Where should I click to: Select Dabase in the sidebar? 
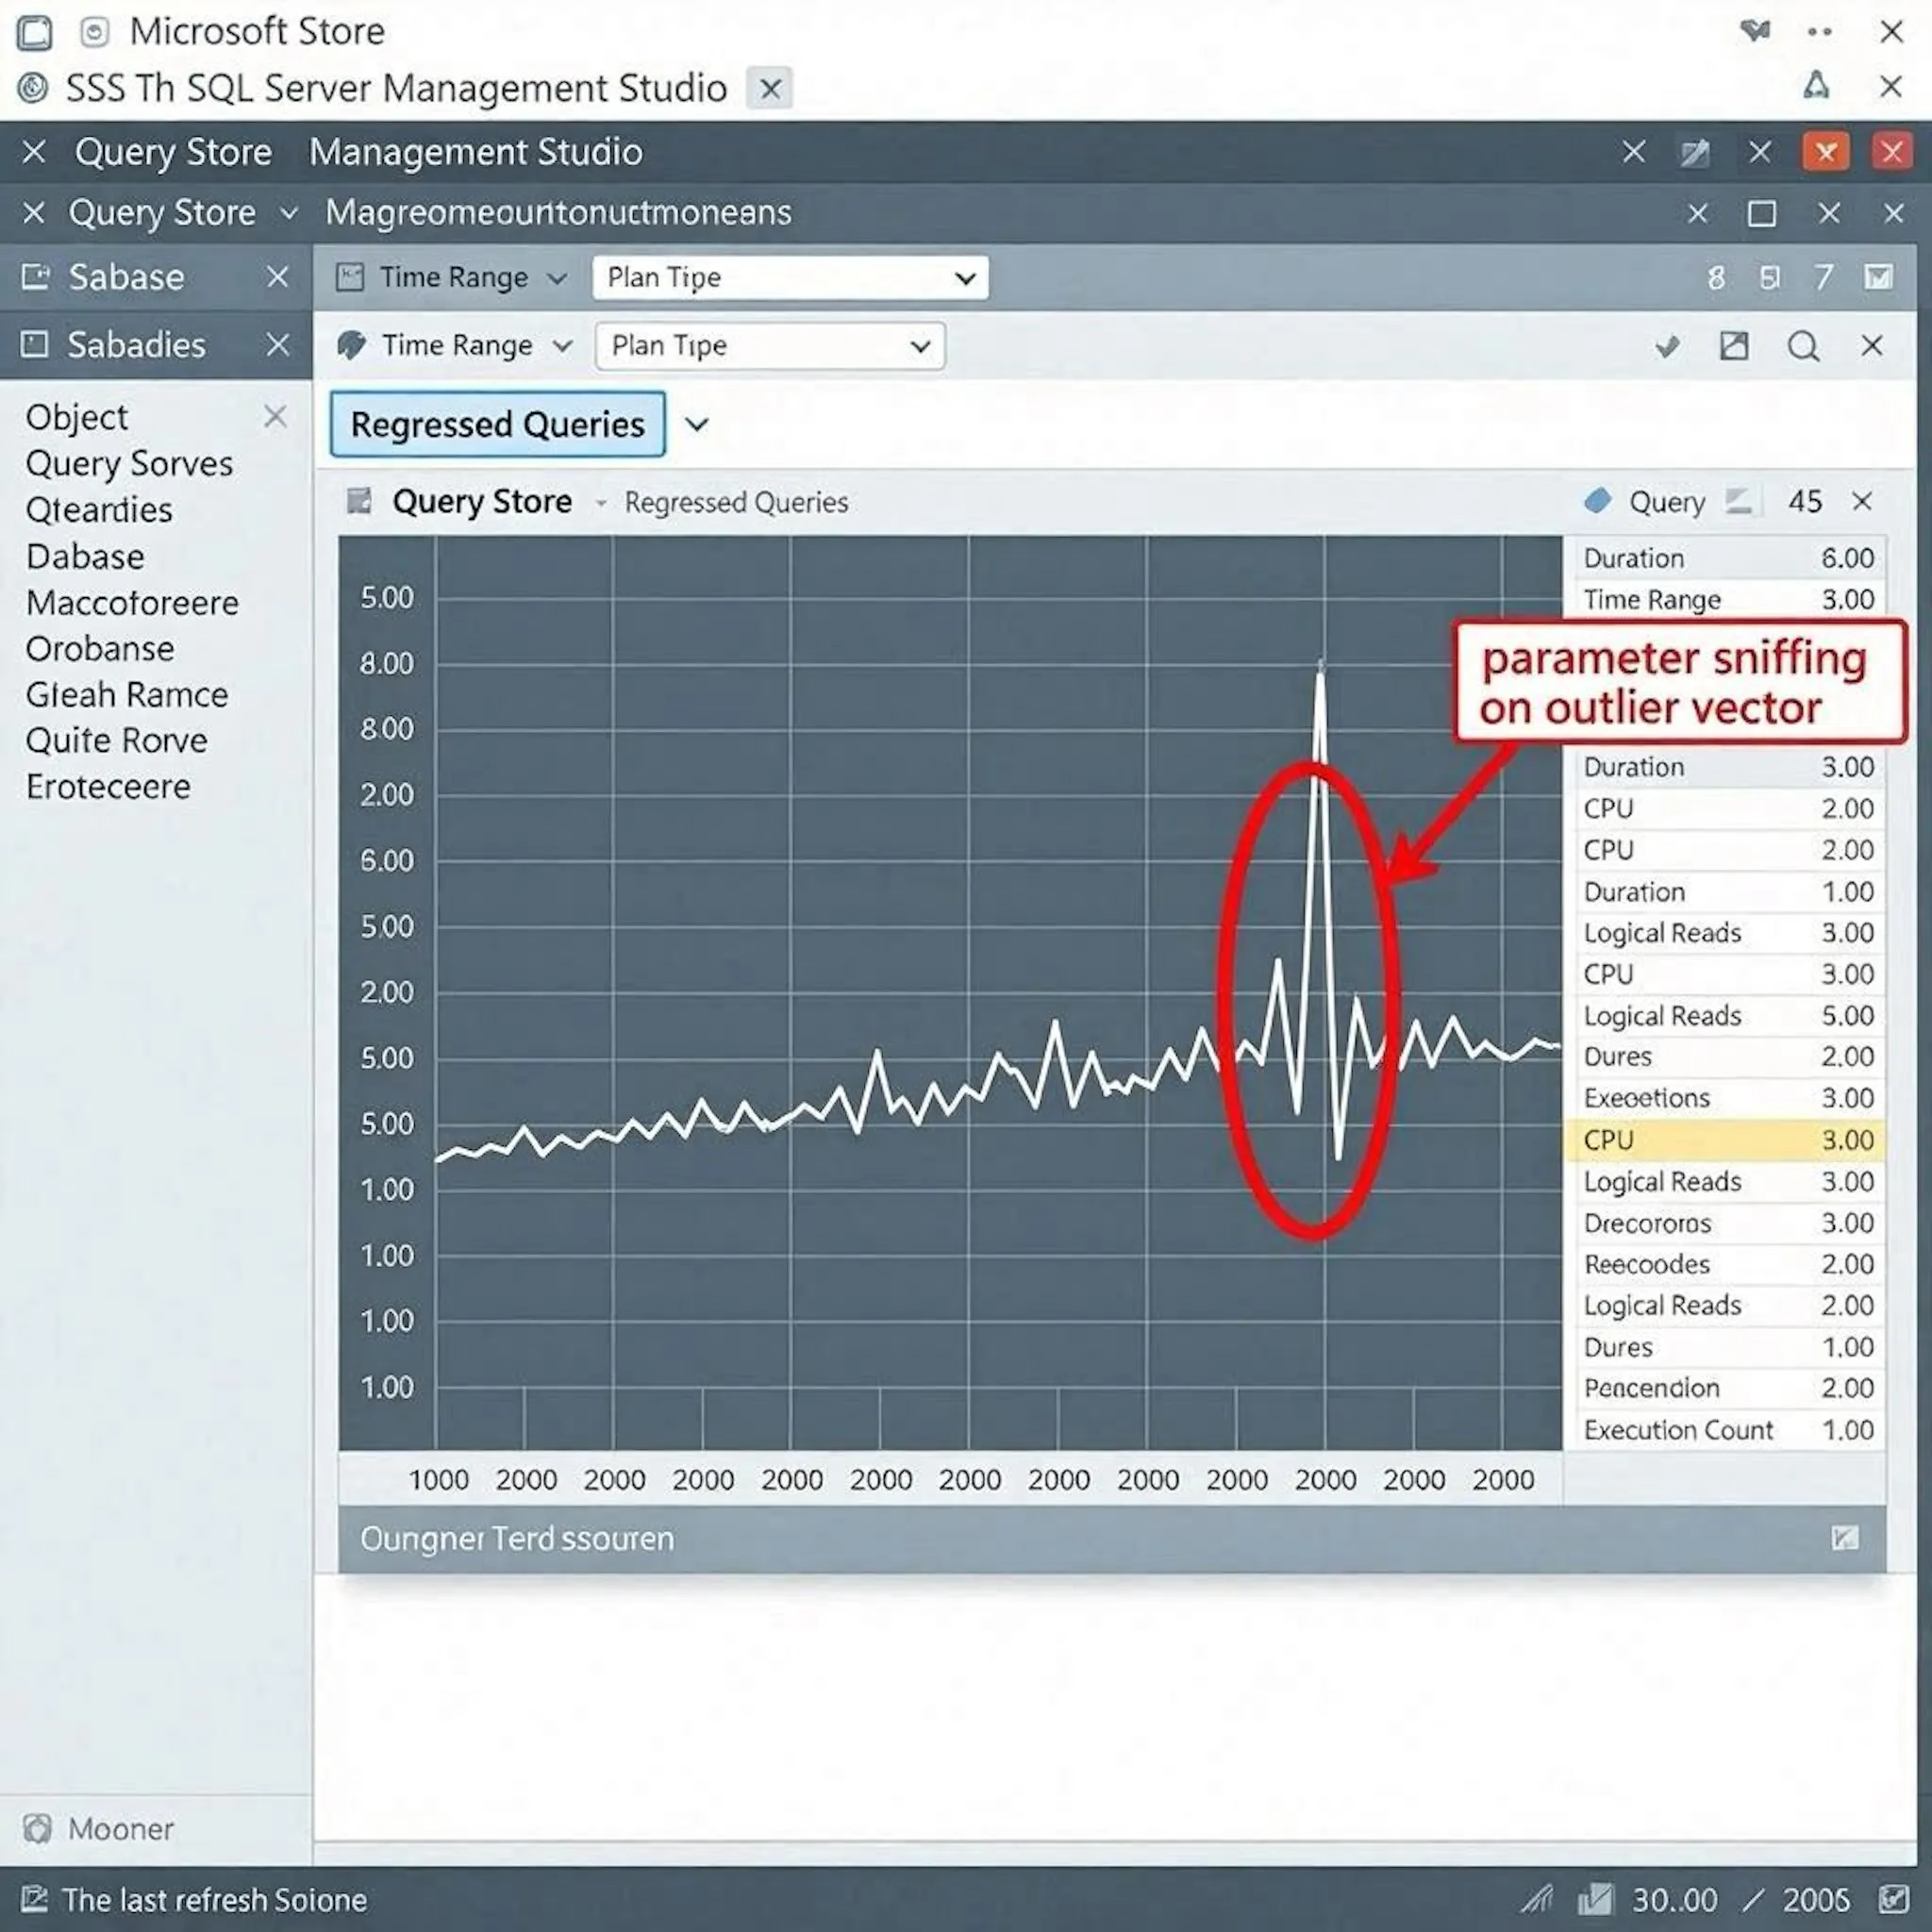[85, 557]
